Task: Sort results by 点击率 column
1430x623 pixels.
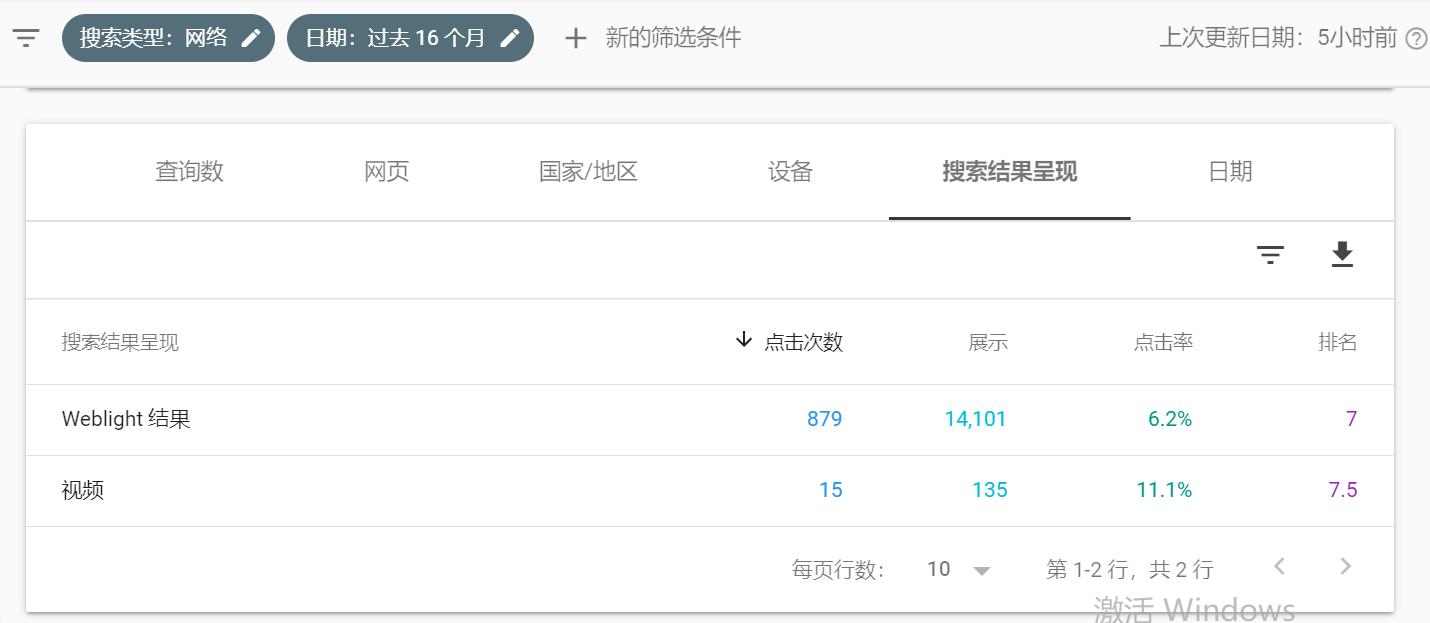Action: pos(1163,342)
